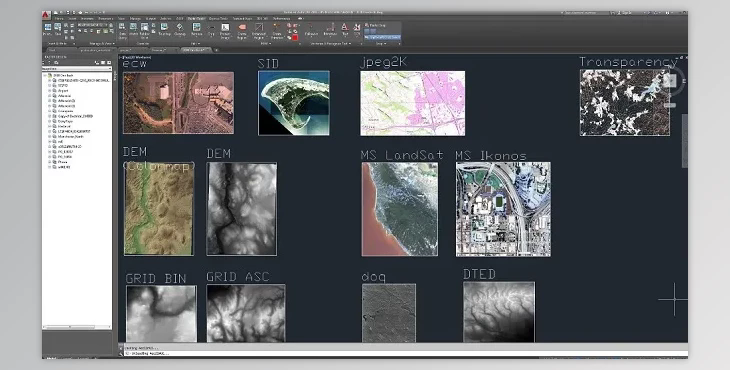
Task: Click the MS Ikonos city image
Action: (x=503, y=209)
